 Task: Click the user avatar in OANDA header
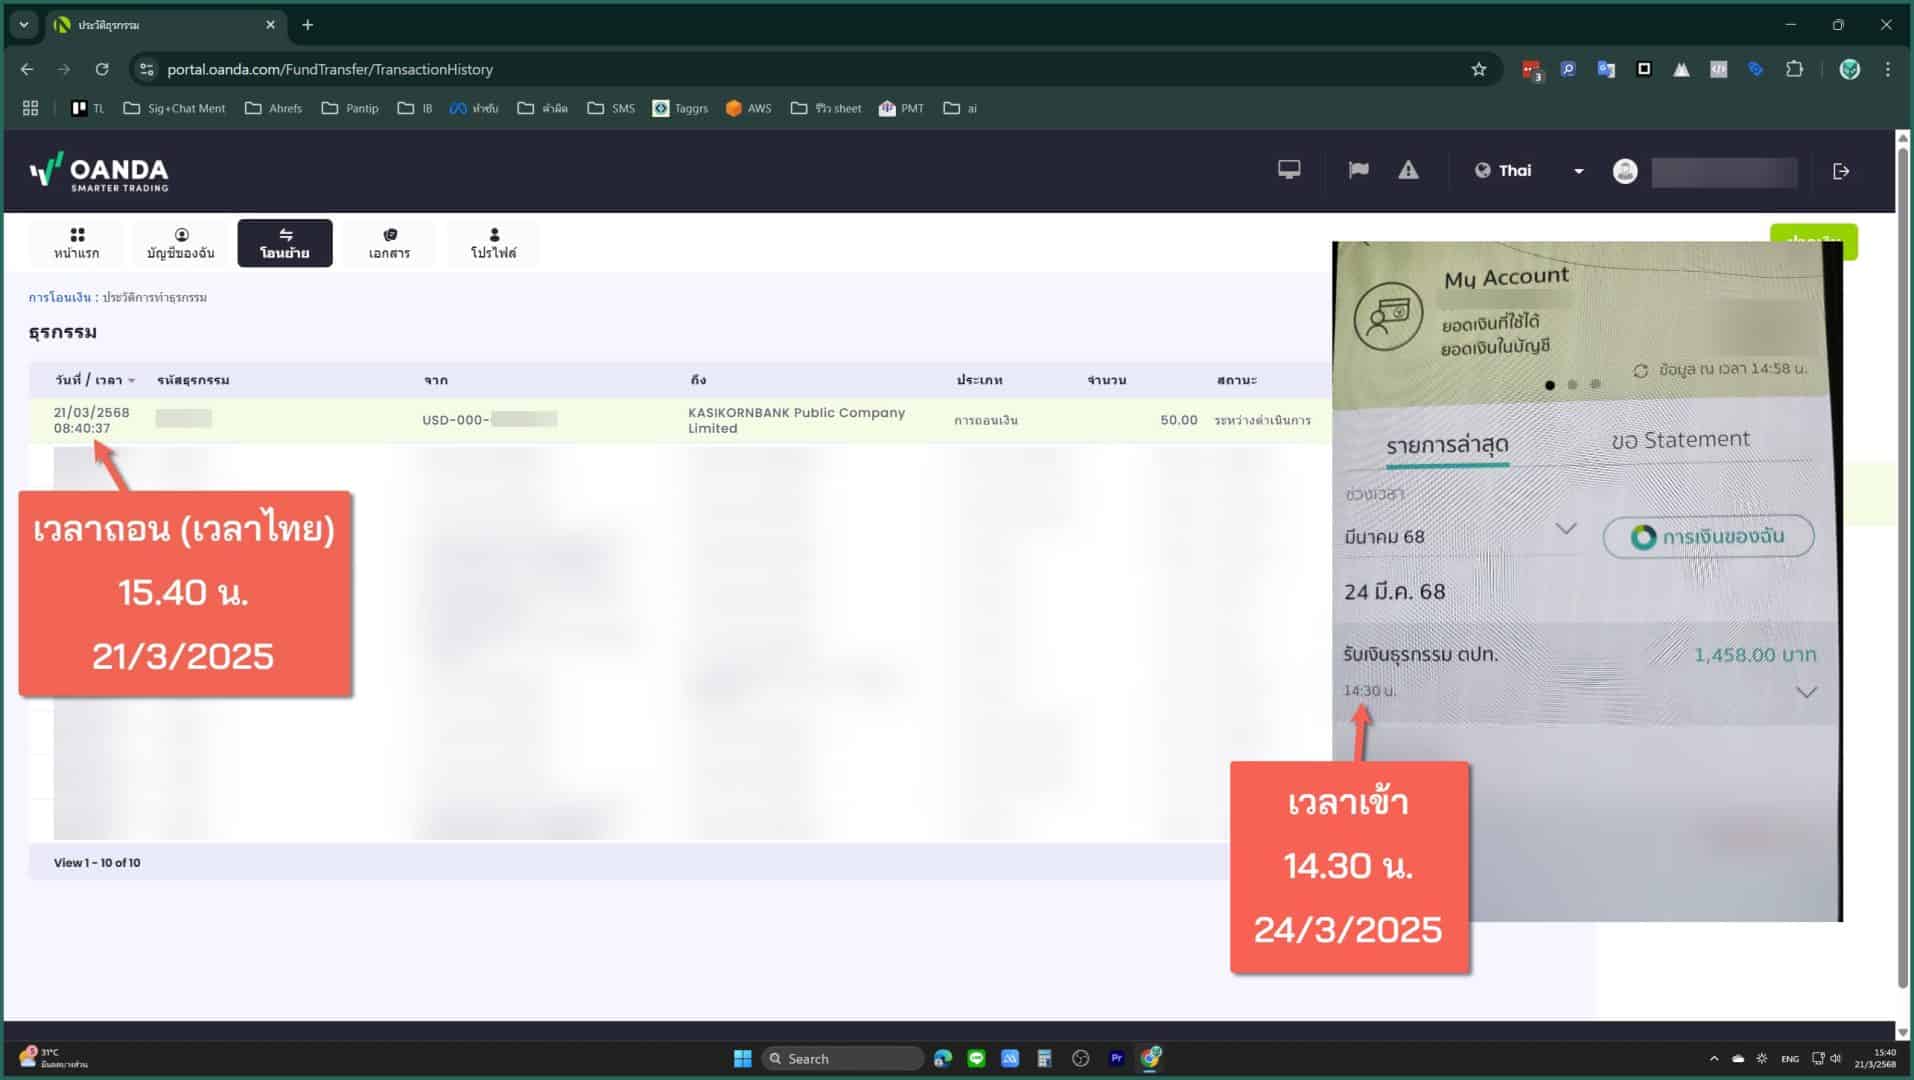coord(1625,171)
